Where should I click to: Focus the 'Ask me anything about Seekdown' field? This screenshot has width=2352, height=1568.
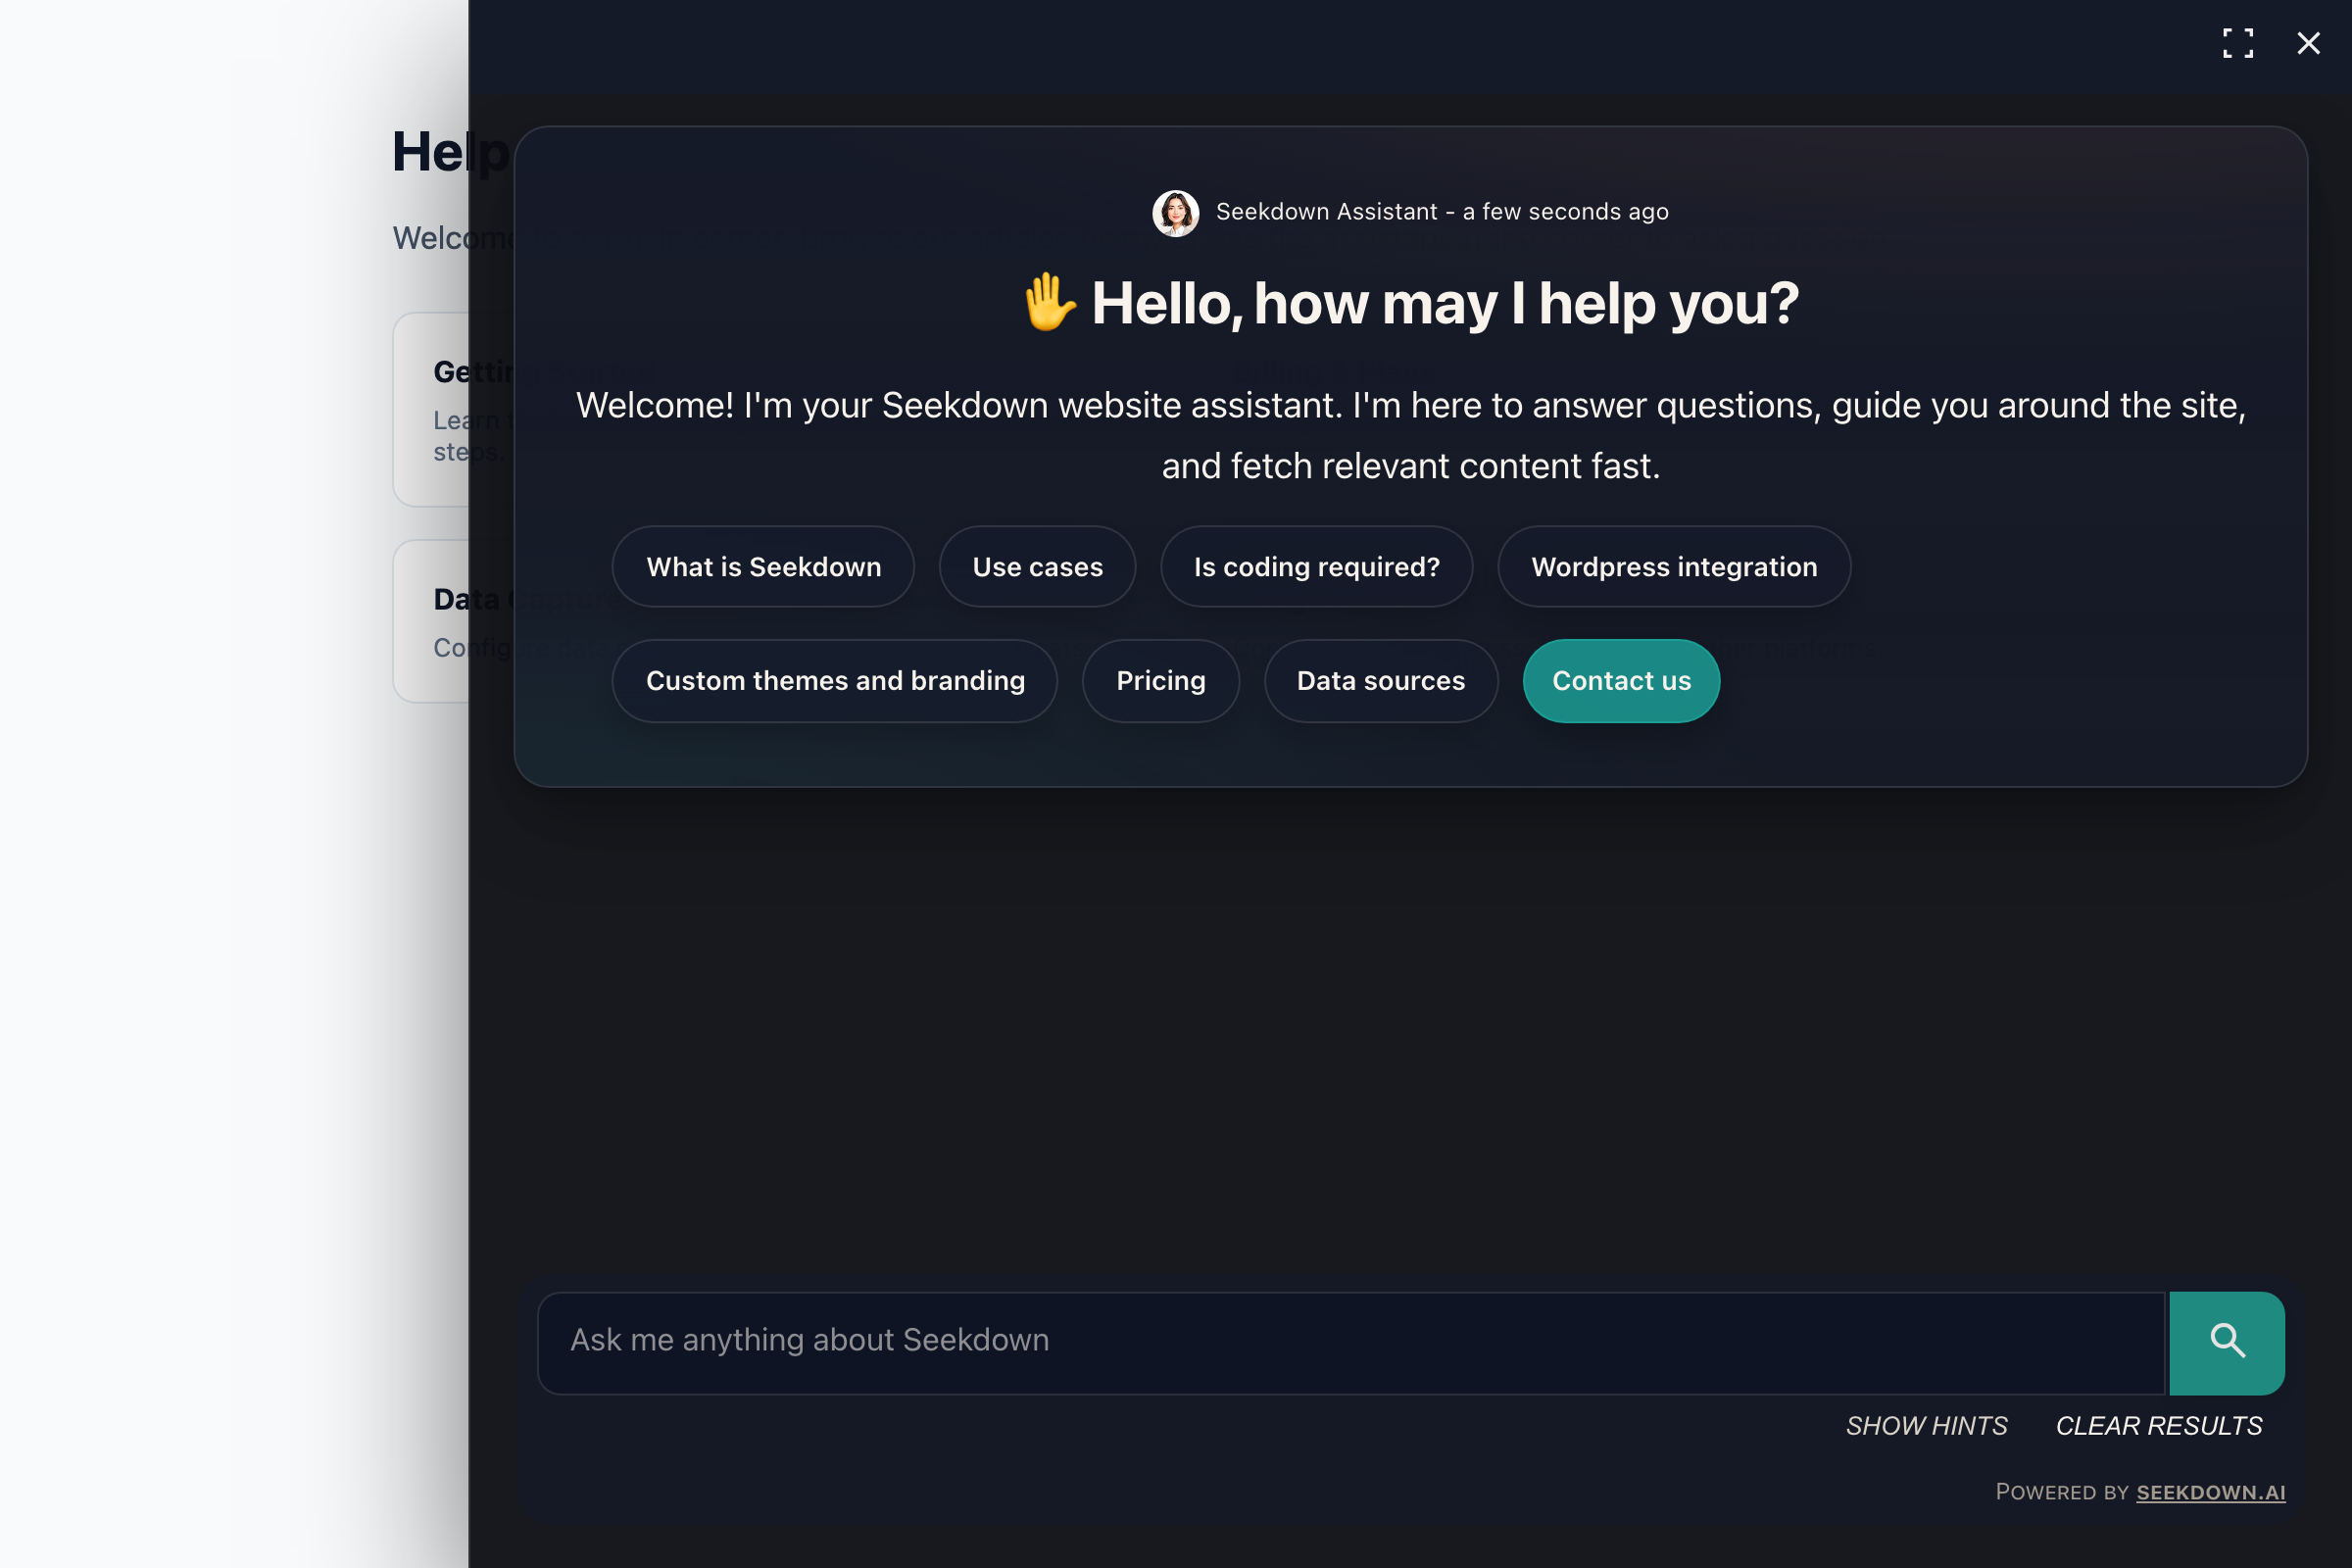tap(1351, 1342)
